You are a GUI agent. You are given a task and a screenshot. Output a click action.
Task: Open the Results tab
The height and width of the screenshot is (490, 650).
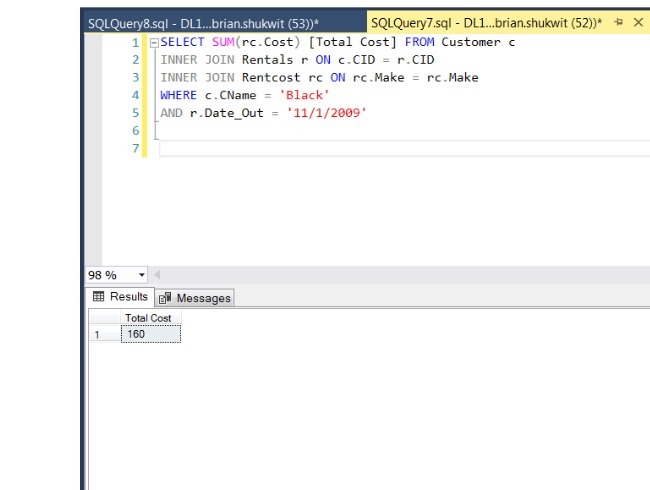click(x=120, y=297)
